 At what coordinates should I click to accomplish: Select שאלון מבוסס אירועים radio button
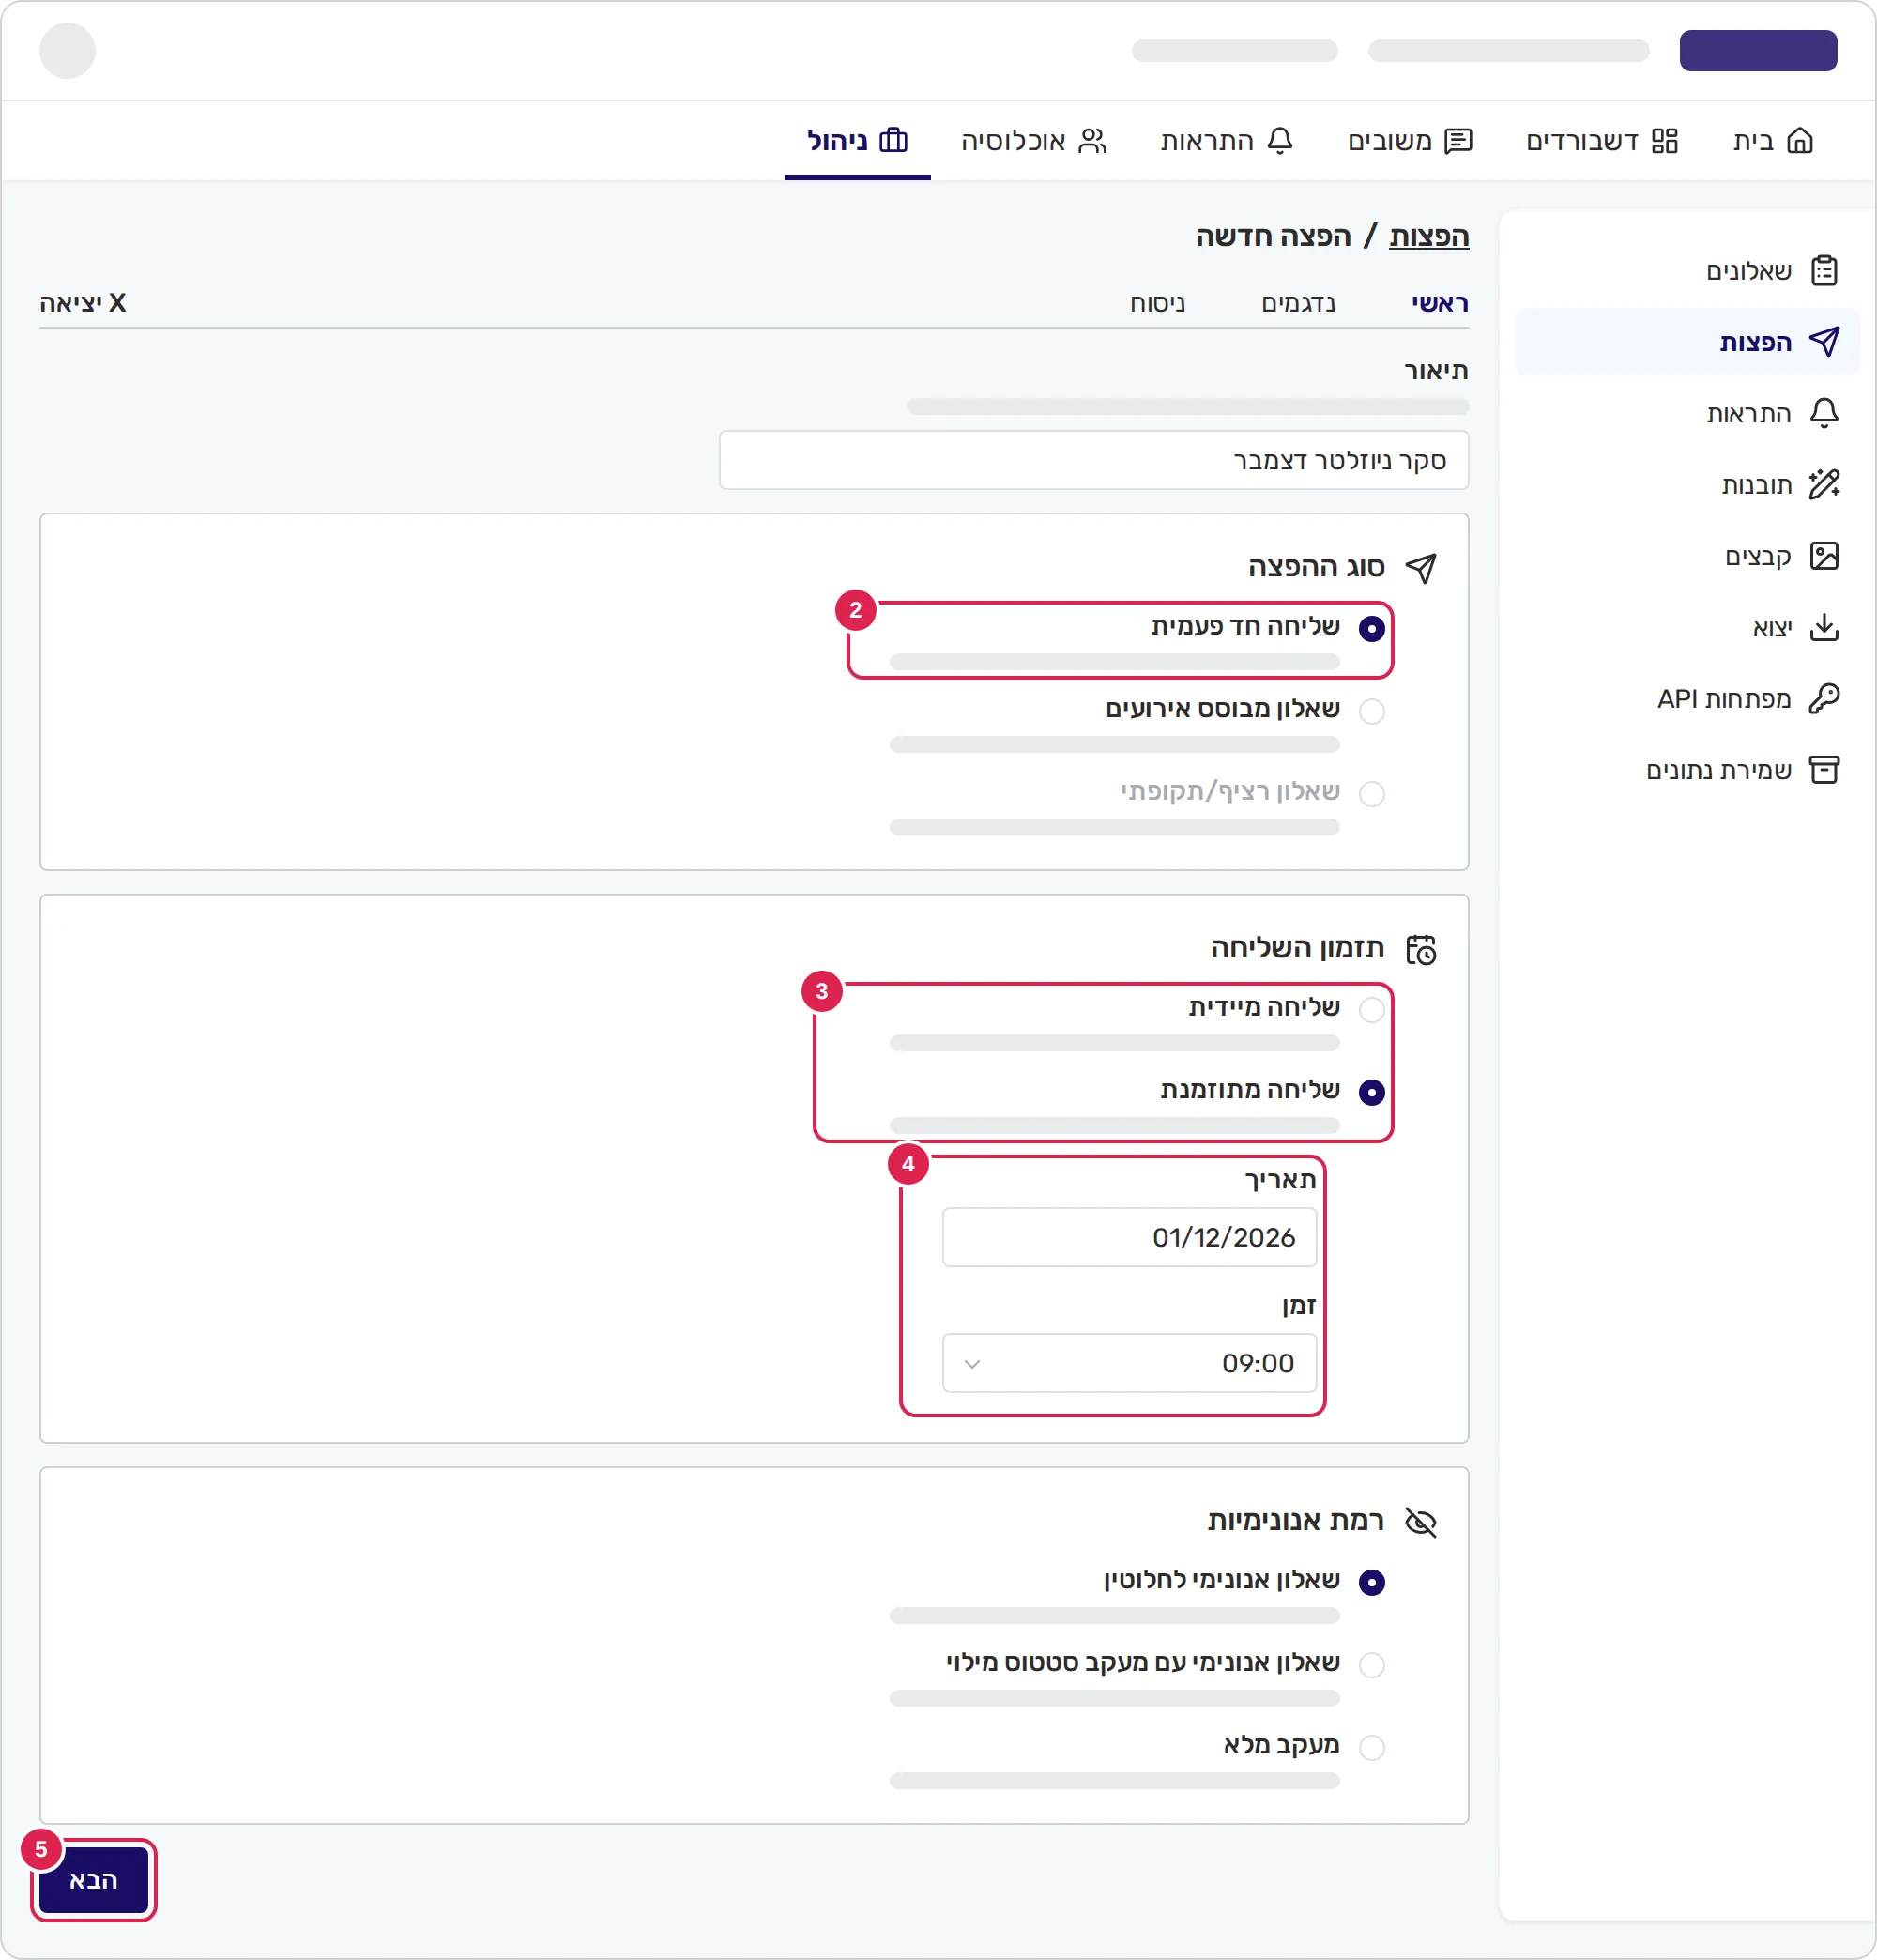pyautogui.click(x=1371, y=711)
